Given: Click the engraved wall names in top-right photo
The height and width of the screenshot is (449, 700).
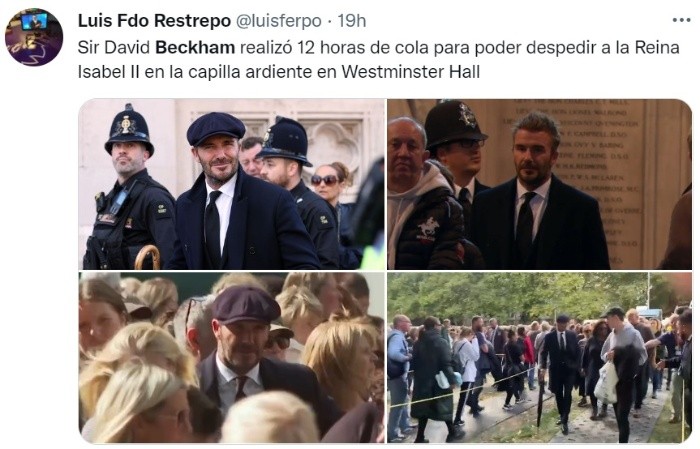Looking at the screenshot, I should point(594,179).
